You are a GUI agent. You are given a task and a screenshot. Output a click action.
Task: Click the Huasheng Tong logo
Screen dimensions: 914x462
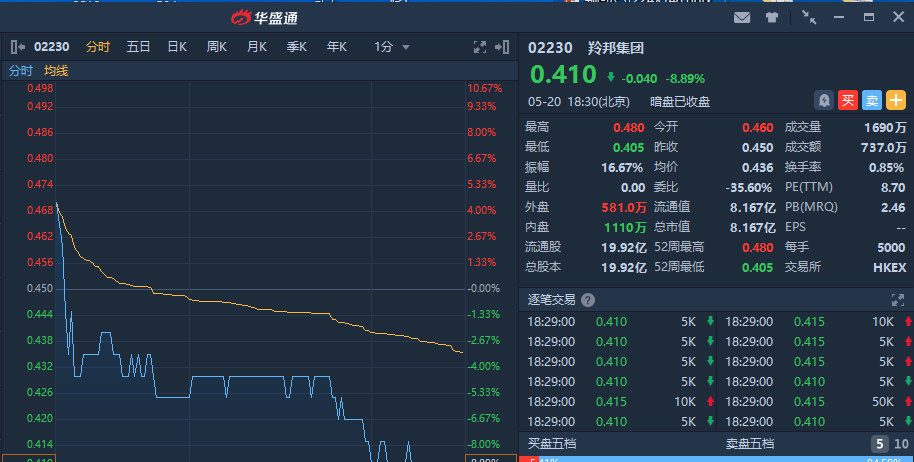(x=264, y=17)
